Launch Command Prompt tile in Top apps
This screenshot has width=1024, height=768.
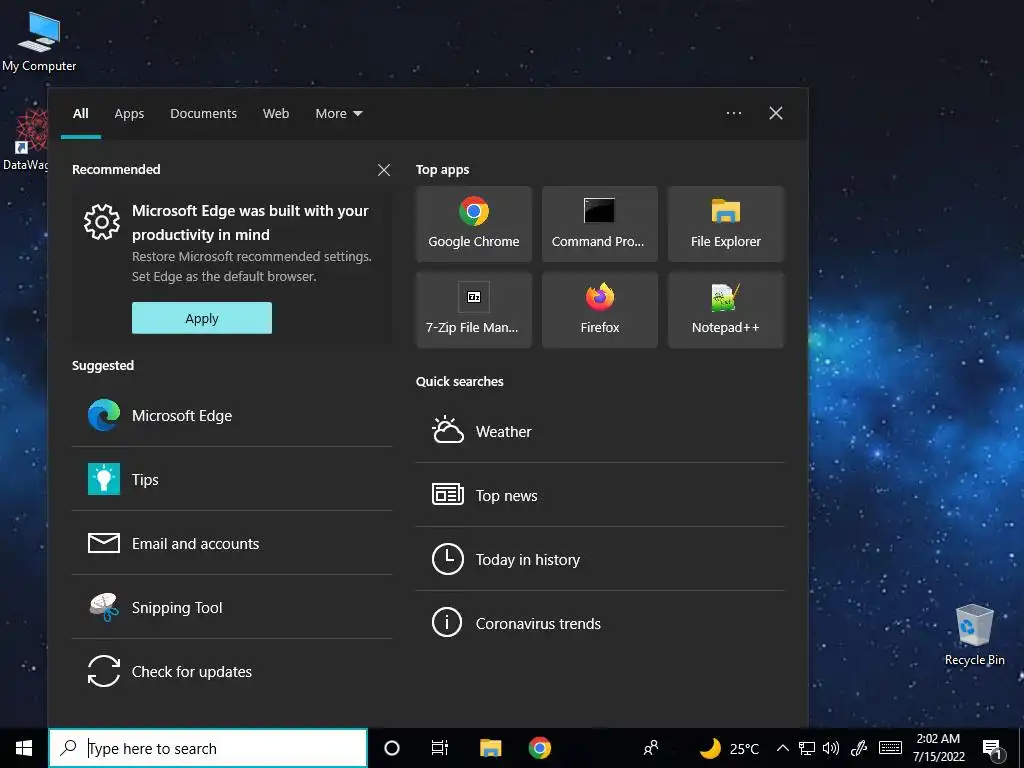600,224
